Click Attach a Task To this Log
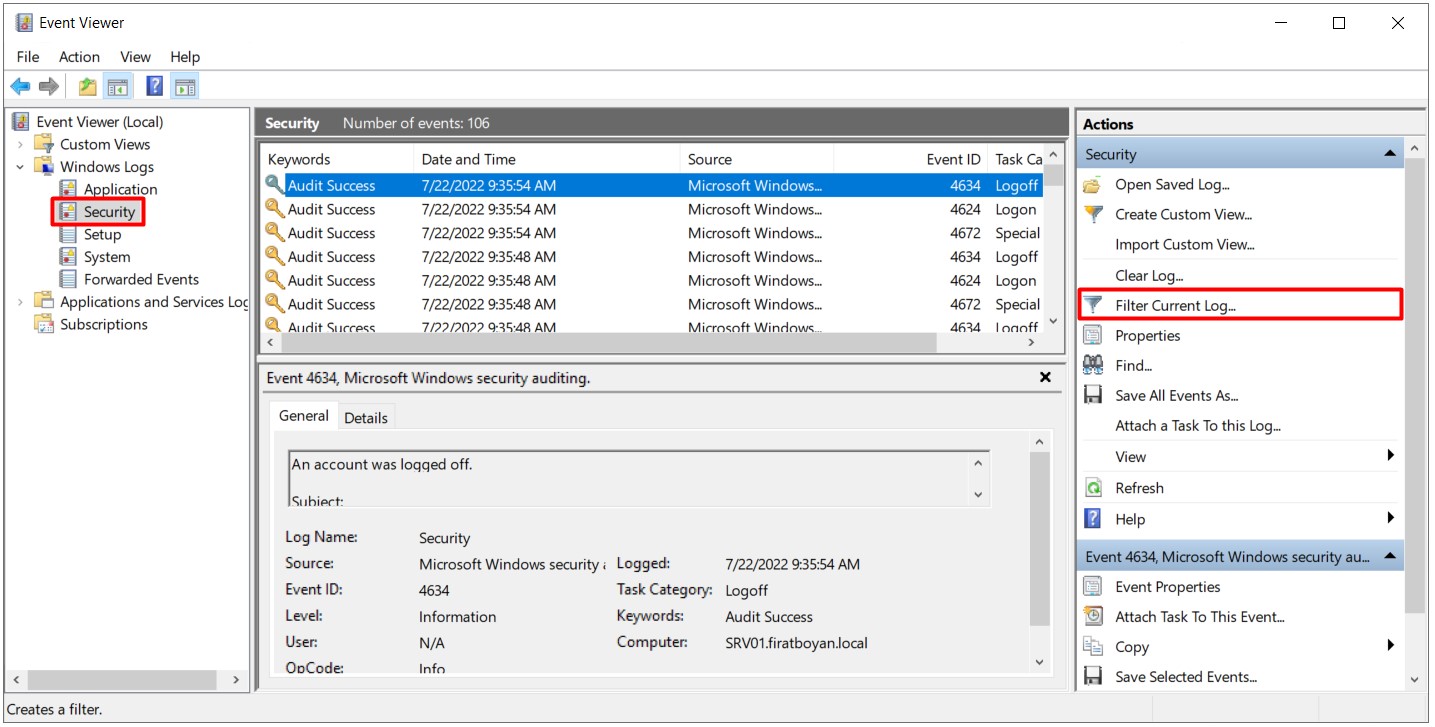The height and width of the screenshot is (727, 1435). 1198,426
